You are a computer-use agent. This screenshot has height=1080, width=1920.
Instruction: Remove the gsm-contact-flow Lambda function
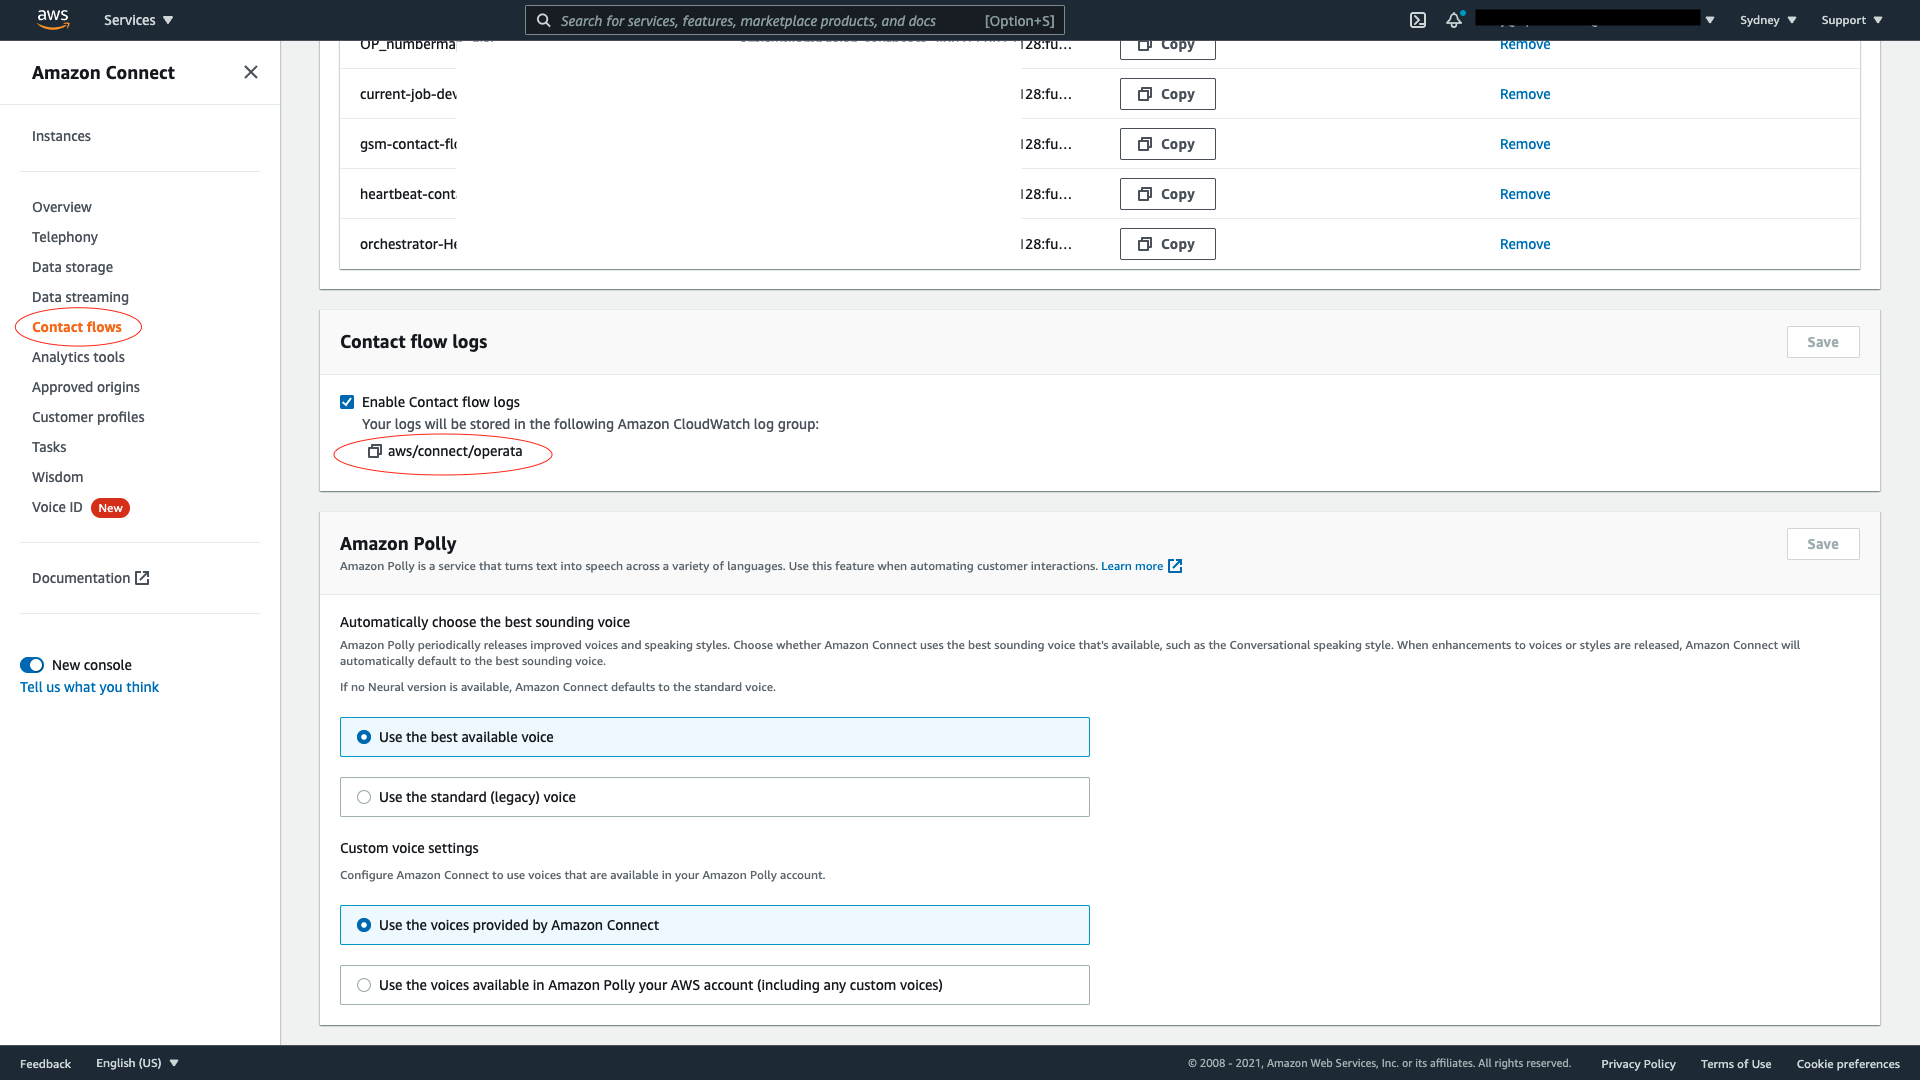click(x=1524, y=144)
